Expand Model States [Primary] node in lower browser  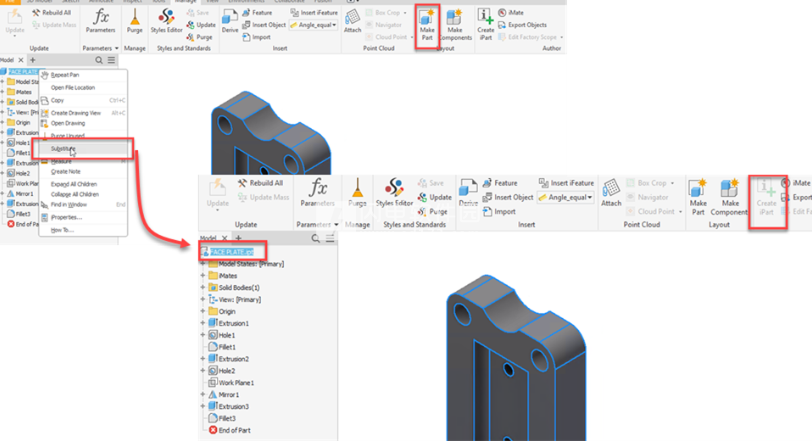pyautogui.click(x=203, y=264)
